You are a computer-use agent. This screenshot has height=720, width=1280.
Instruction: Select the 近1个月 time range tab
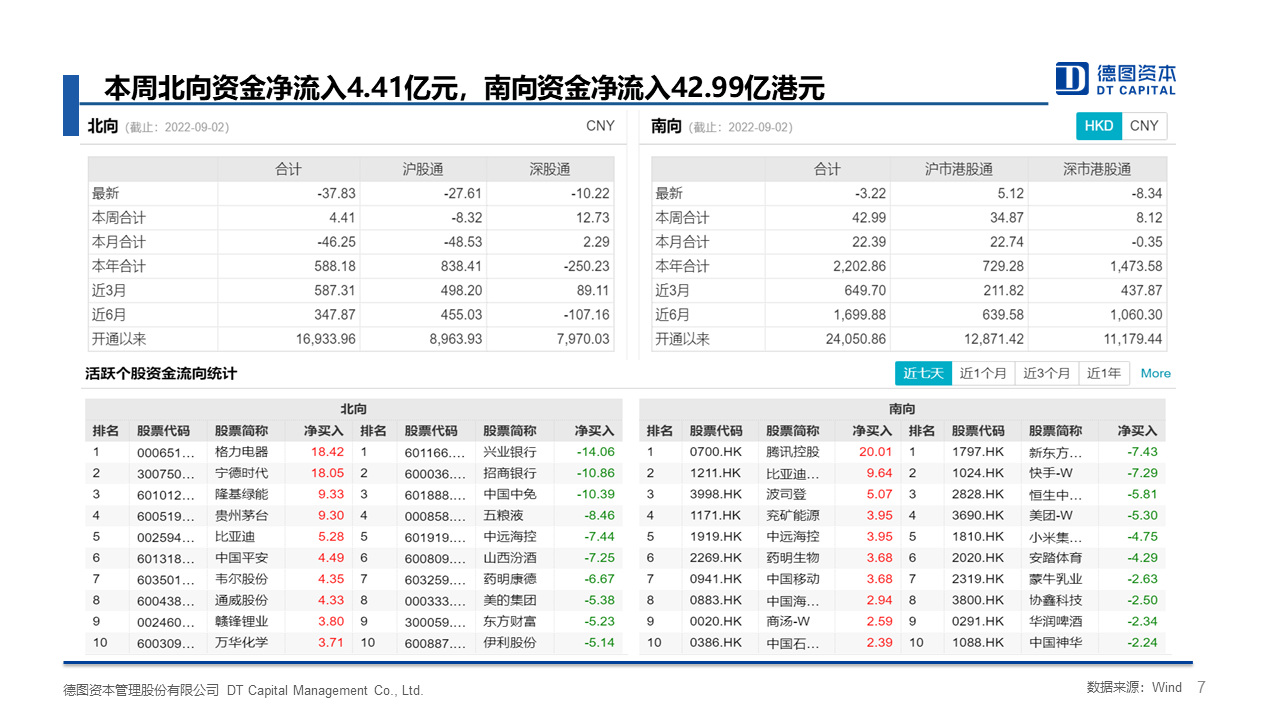(983, 373)
